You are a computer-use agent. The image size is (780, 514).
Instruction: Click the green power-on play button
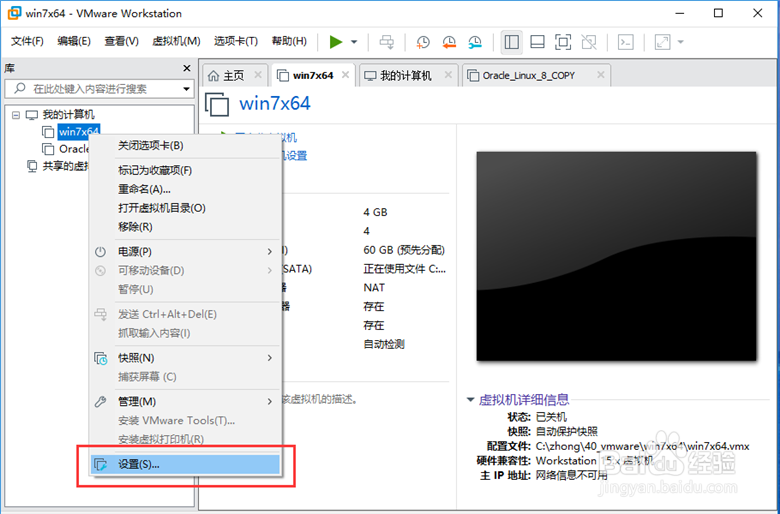(336, 42)
